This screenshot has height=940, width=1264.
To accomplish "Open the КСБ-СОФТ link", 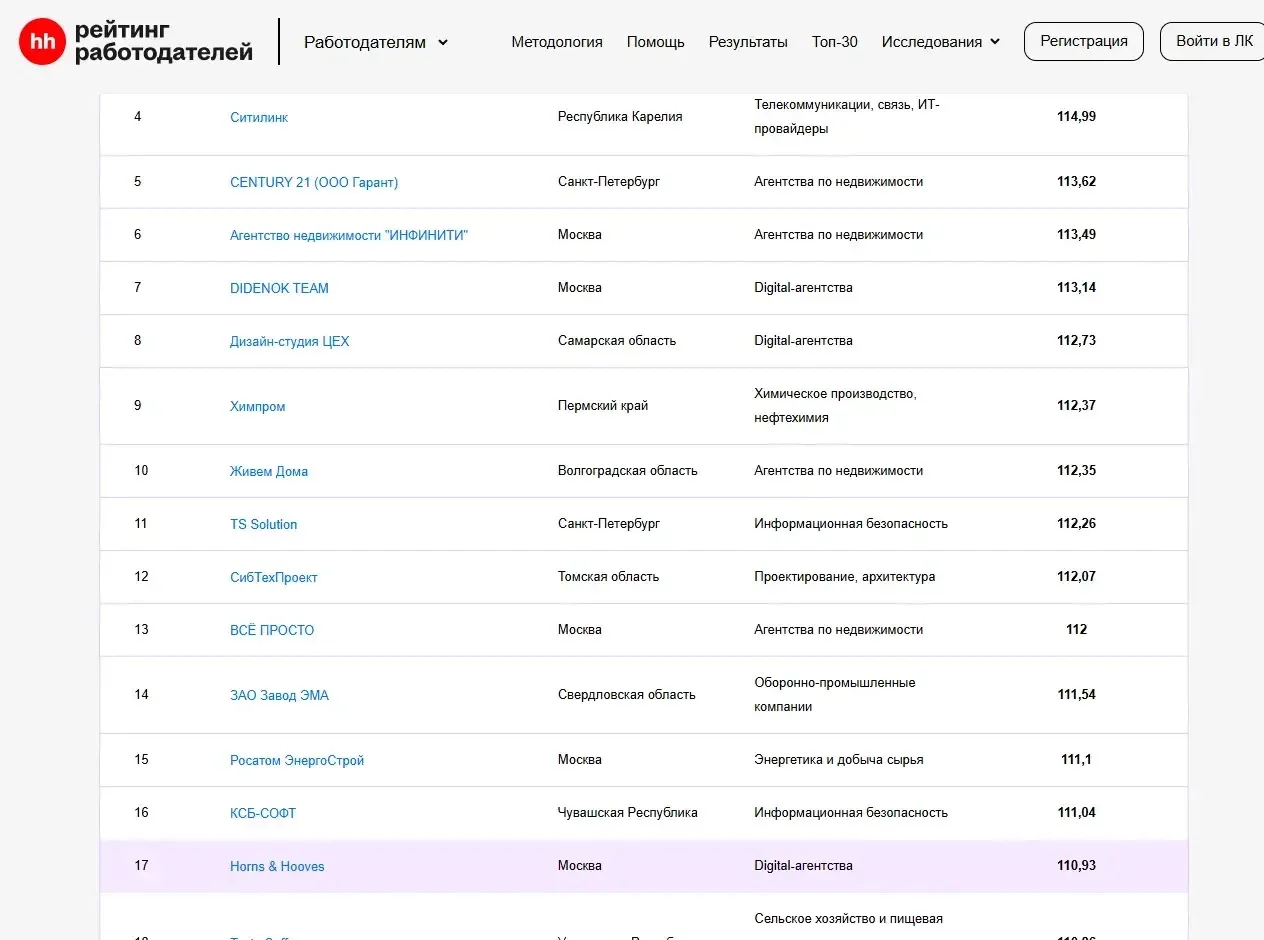I will (263, 813).
